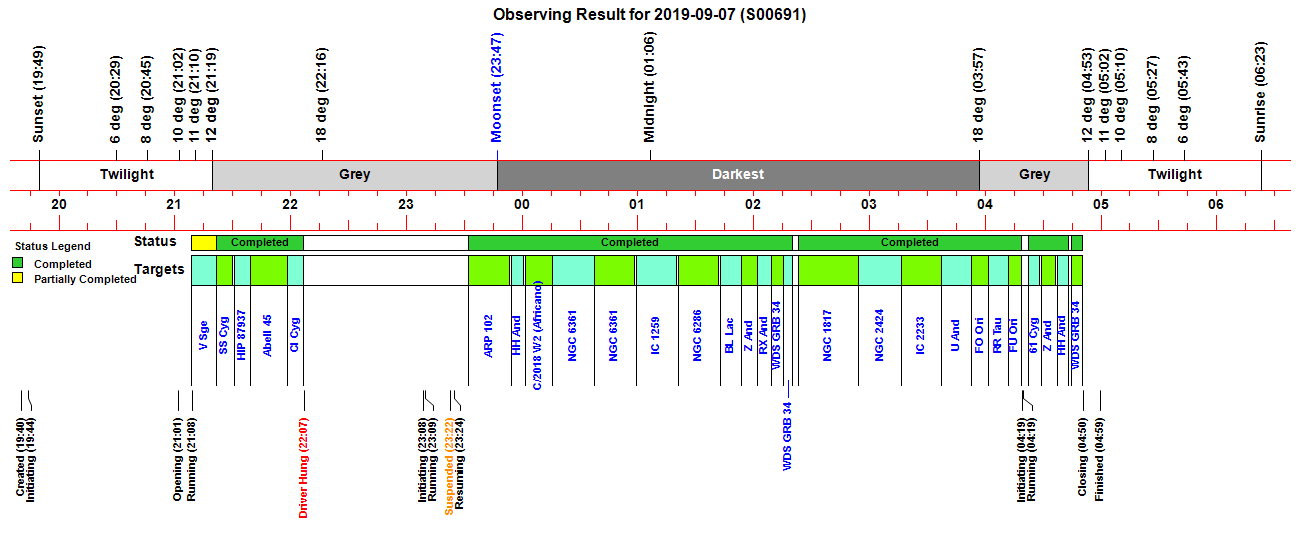The image size is (1300, 543).
Task: Select the blue Moonset (23:47) marker
Action: [497, 88]
